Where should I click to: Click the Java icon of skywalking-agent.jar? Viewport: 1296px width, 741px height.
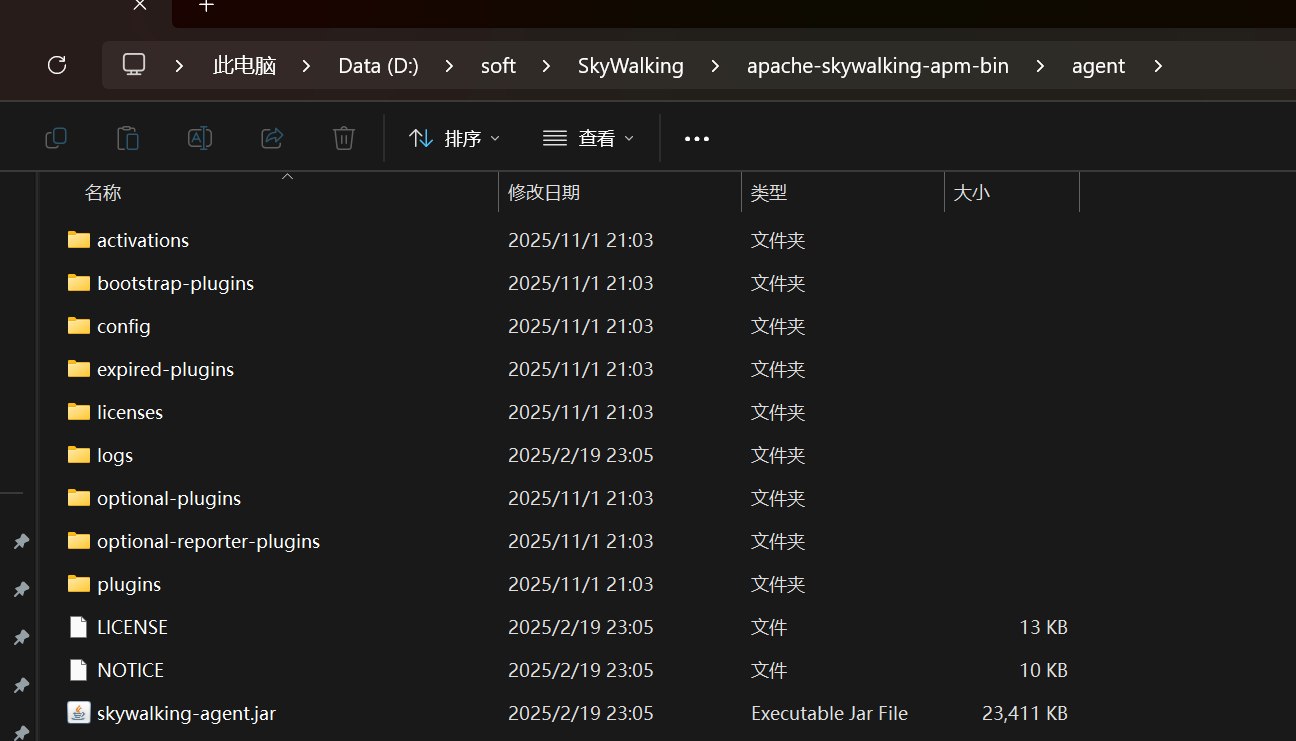tap(78, 712)
